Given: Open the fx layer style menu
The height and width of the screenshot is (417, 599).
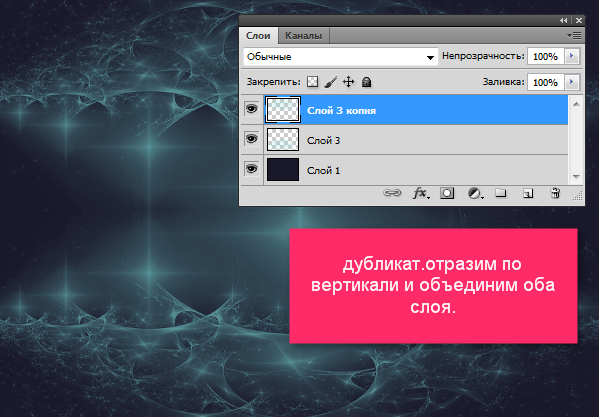Looking at the screenshot, I should click(x=421, y=193).
